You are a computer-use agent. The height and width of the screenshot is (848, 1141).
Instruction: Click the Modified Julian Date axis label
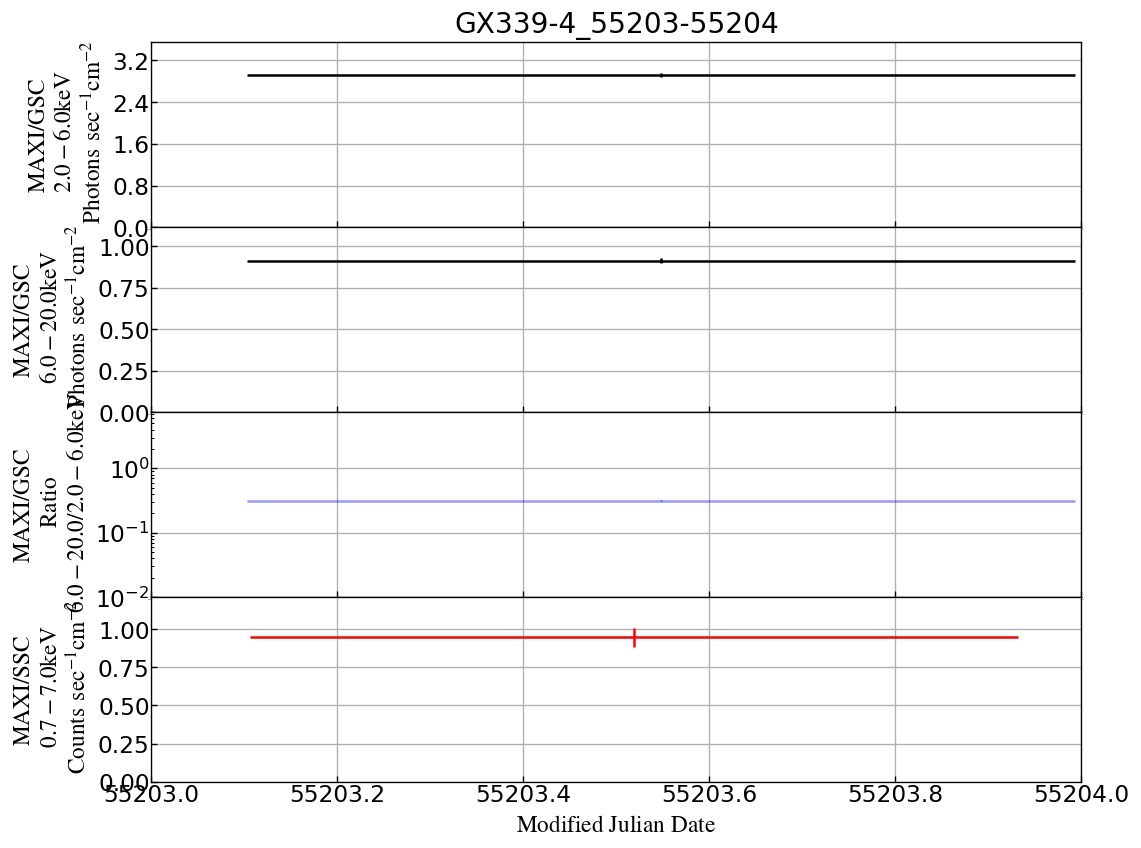(x=616, y=825)
